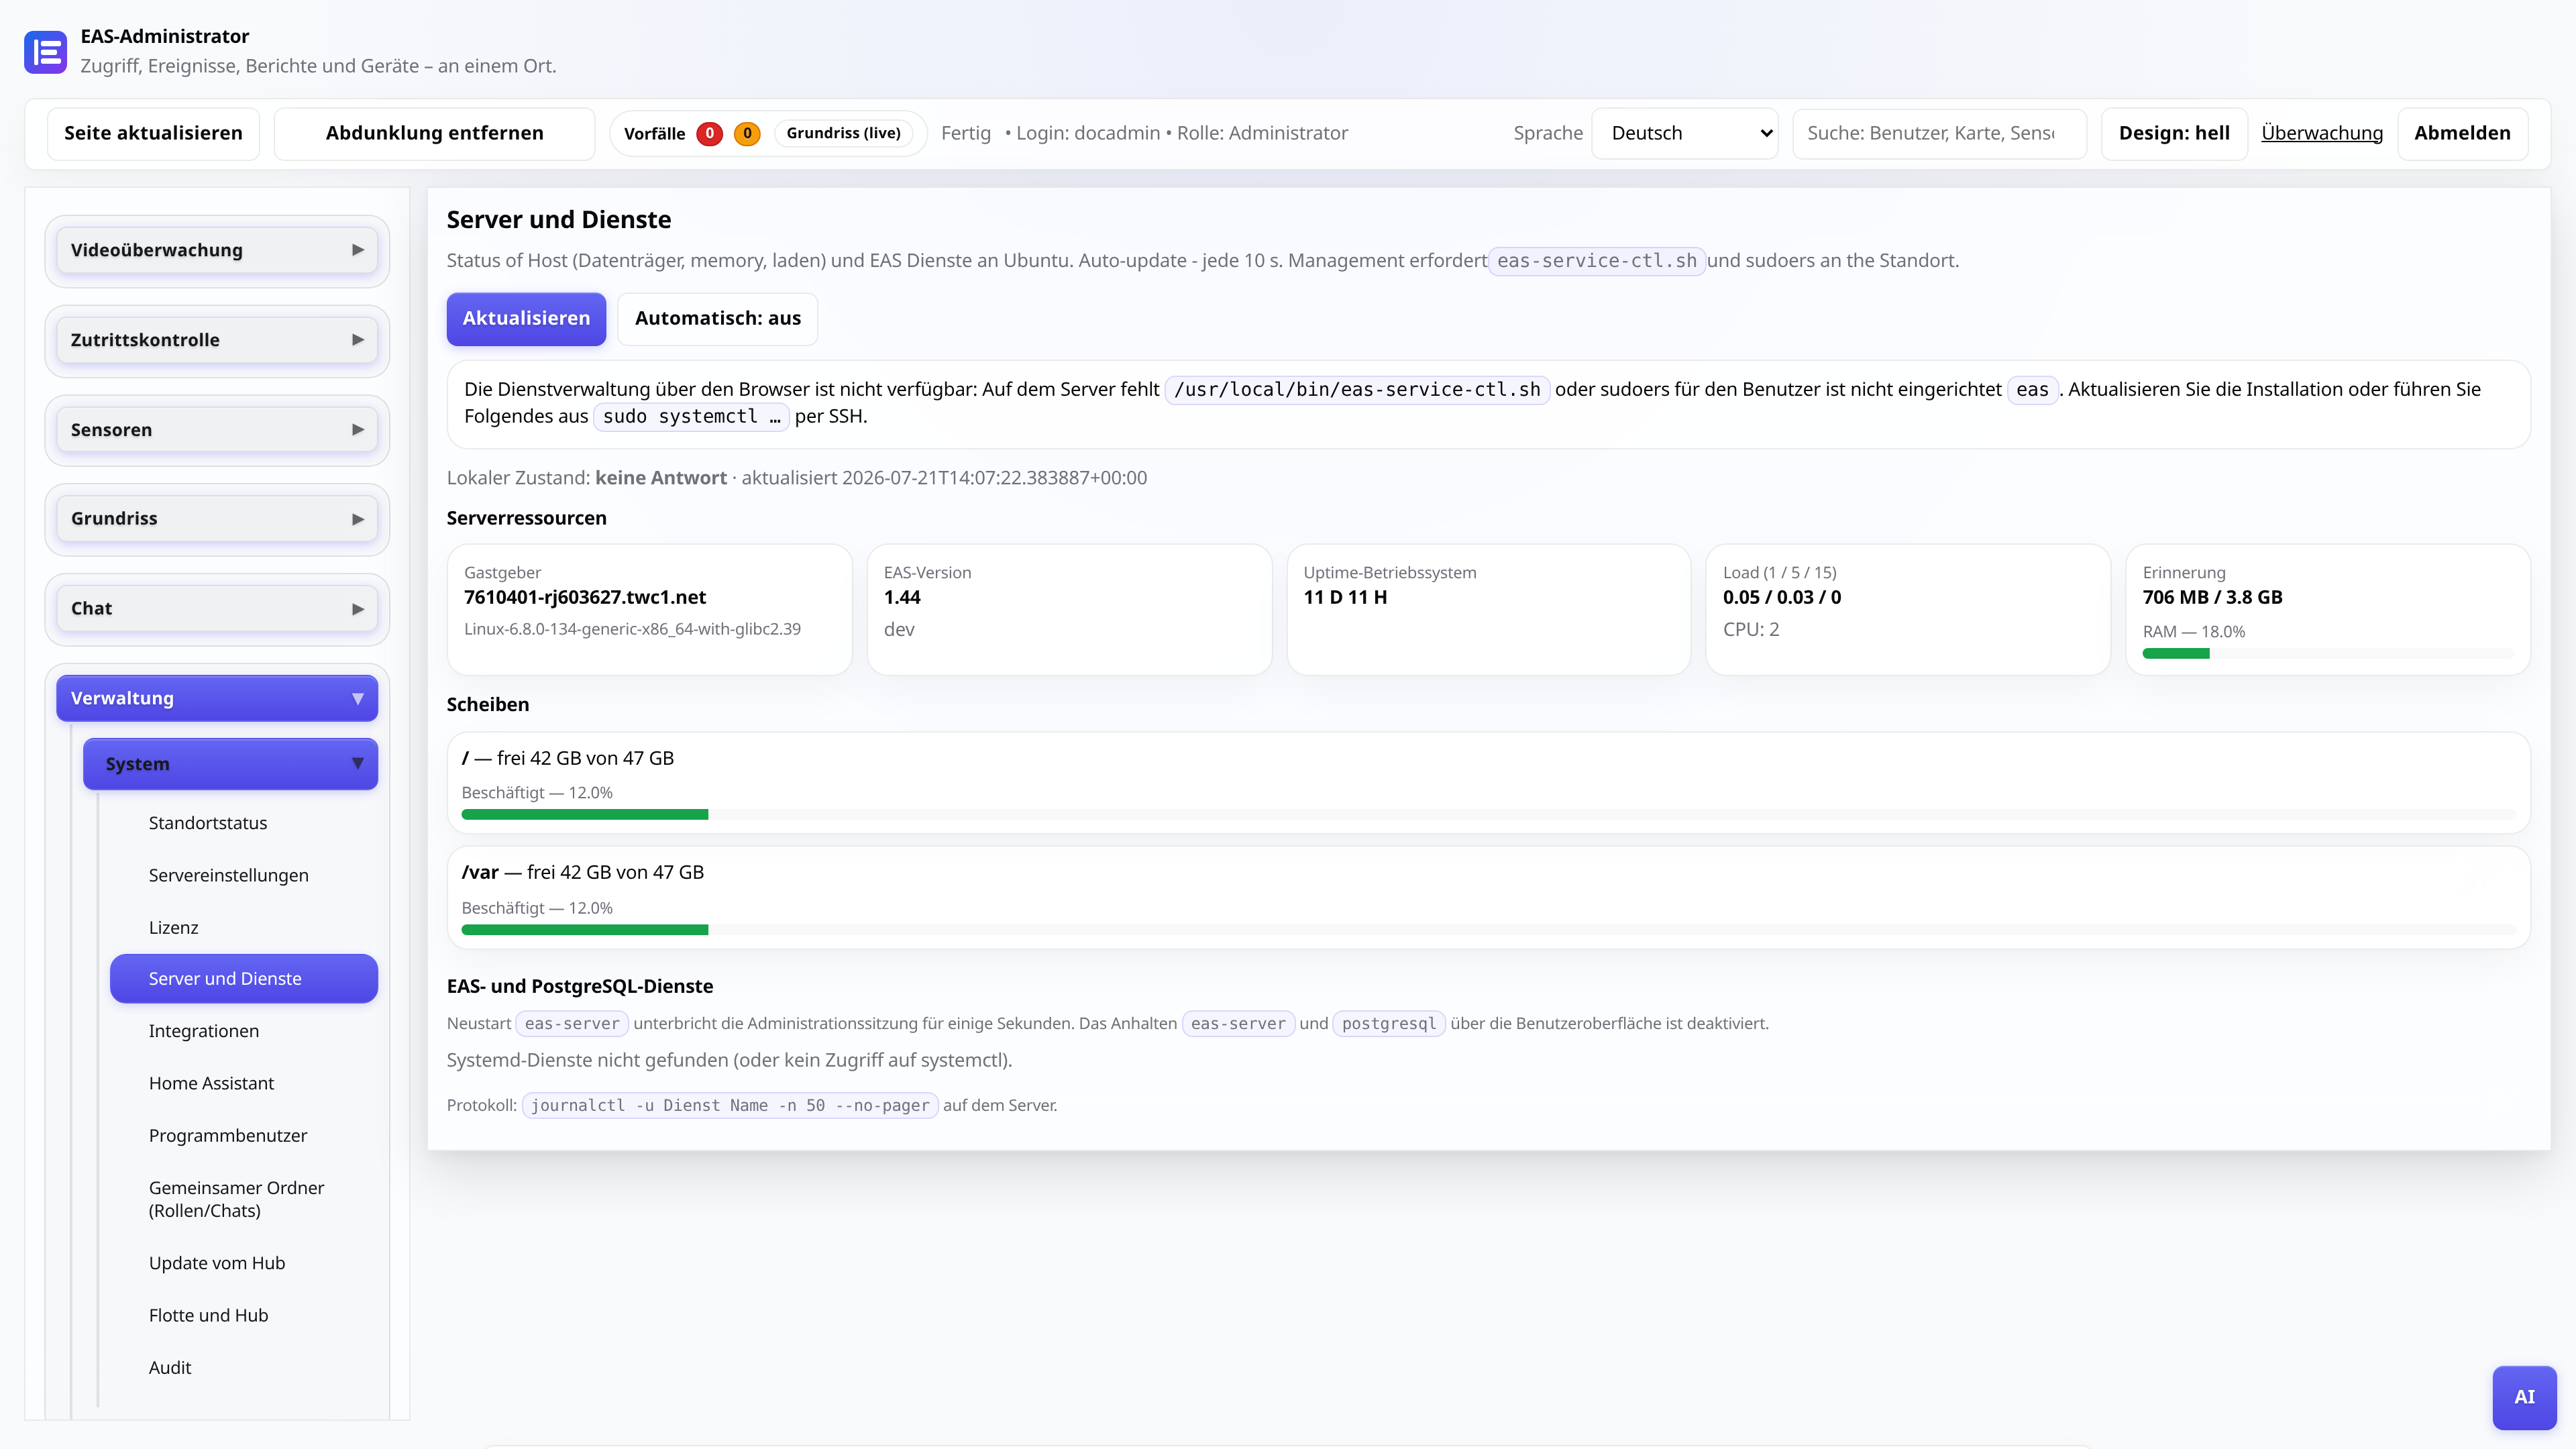Screen dimensions: 2576x1449
Task: Expand the Sensoren section arrow
Action: coord(358,430)
